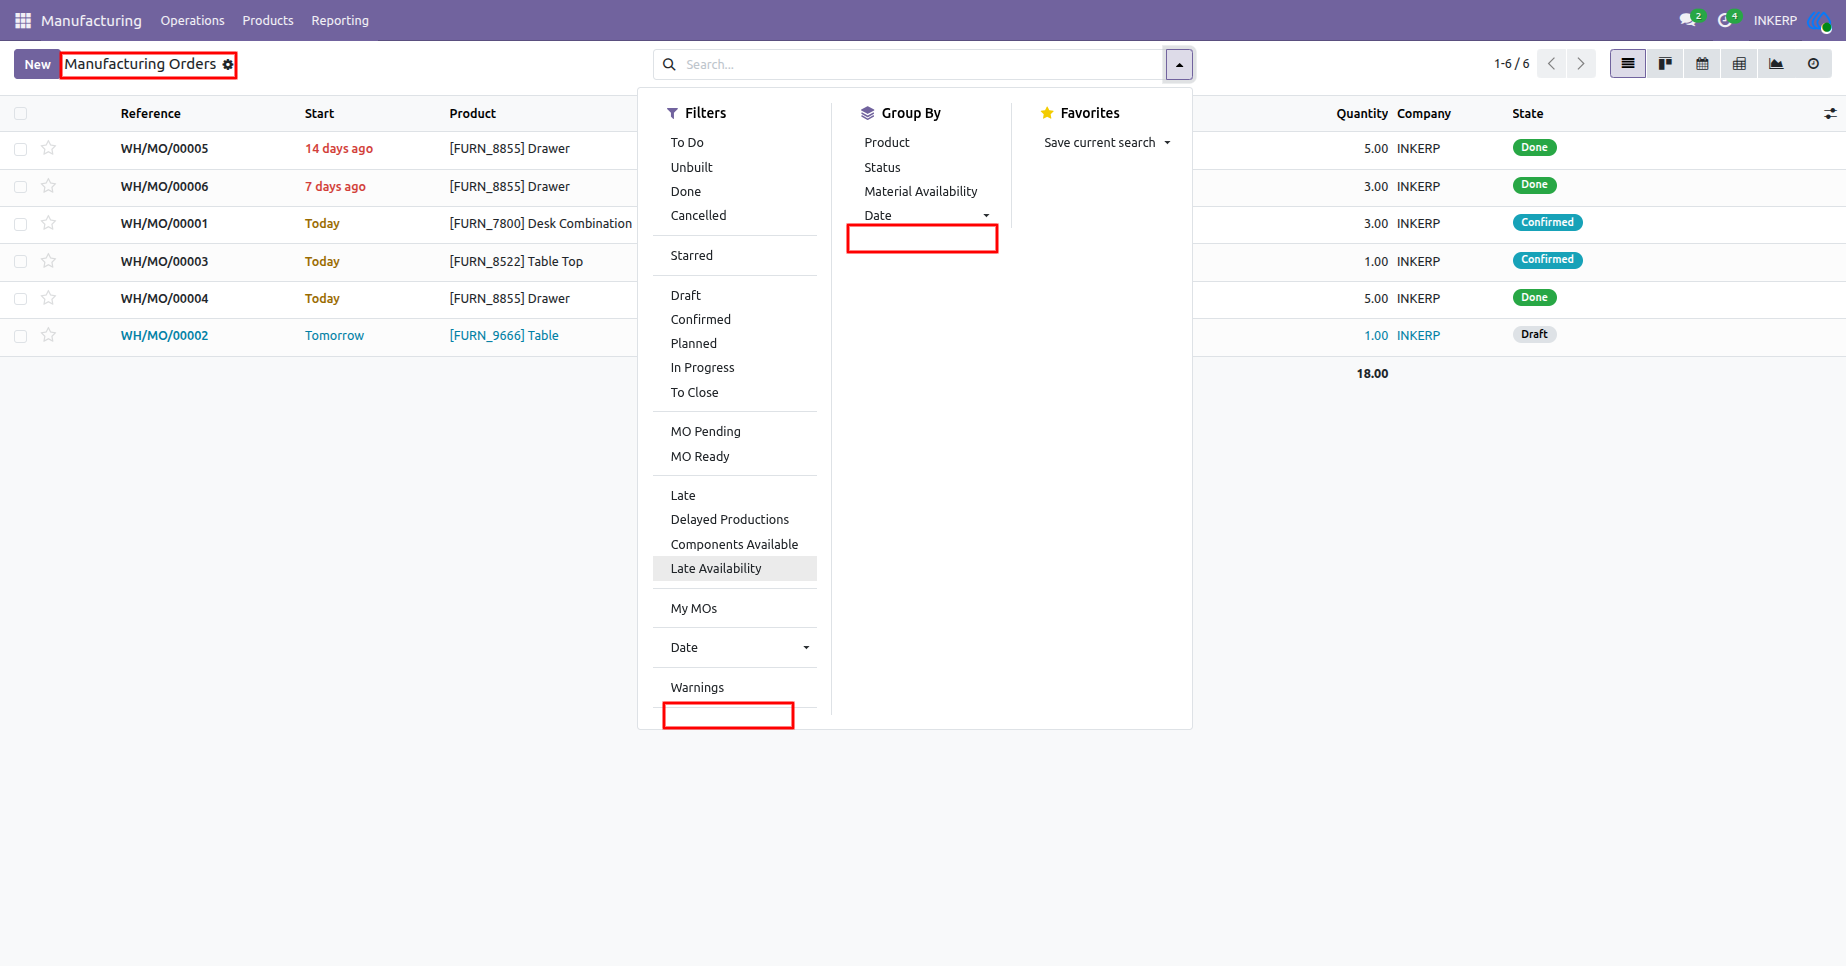The image size is (1846, 966).
Task: Click the New button
Action: click(x=37, y=64)
